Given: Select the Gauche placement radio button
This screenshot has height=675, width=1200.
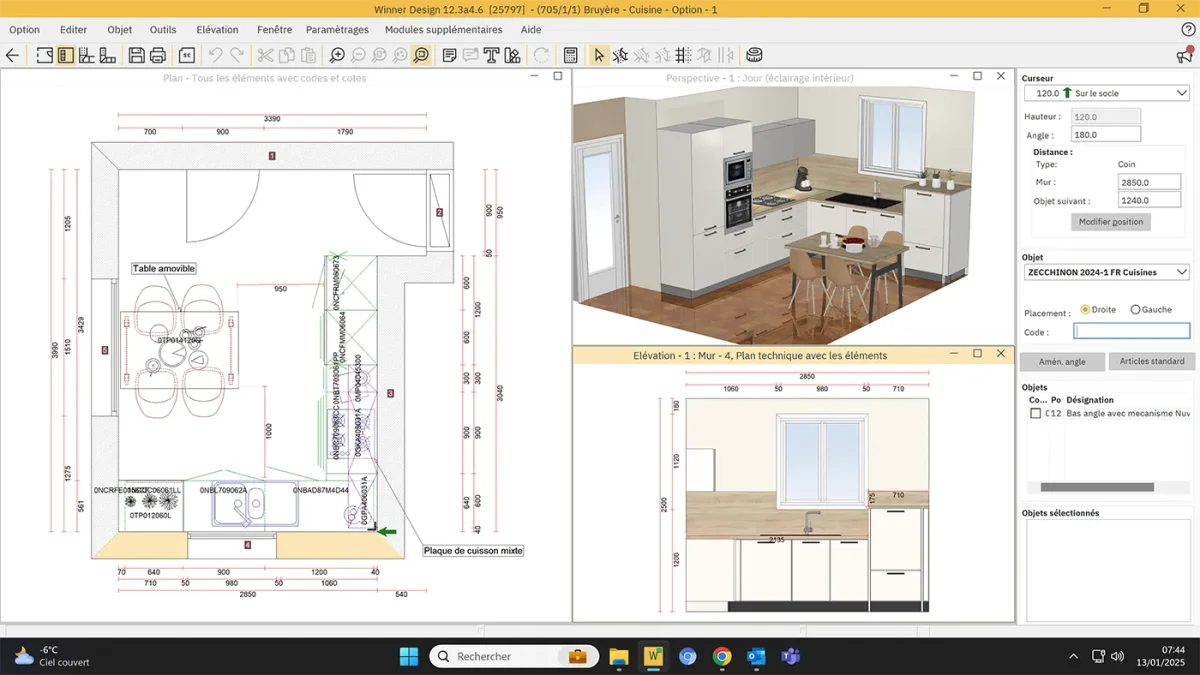Looking at the screenshot, I should pyautogui.click(x=1135, y=310).
